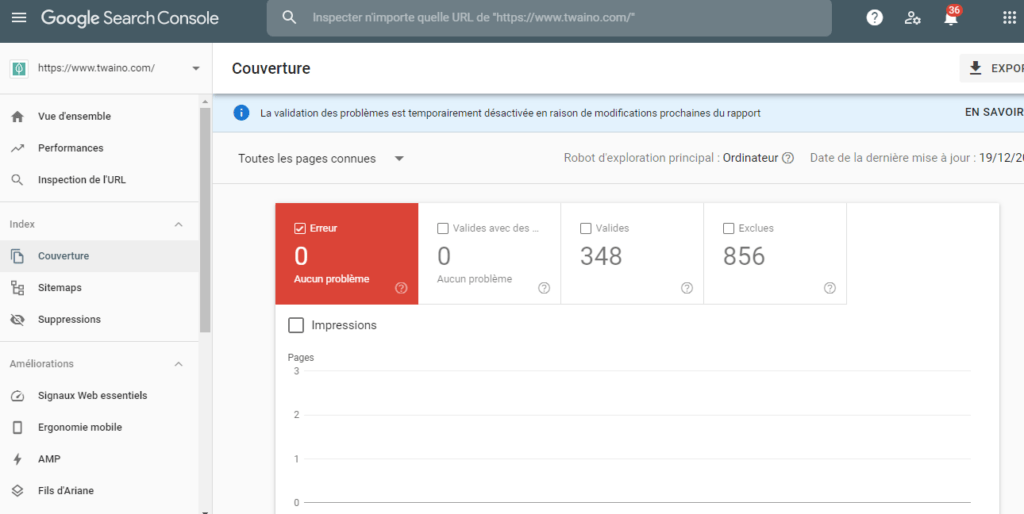Click the help icon beside Ordinateur
1024x514 pixels.
788,158
